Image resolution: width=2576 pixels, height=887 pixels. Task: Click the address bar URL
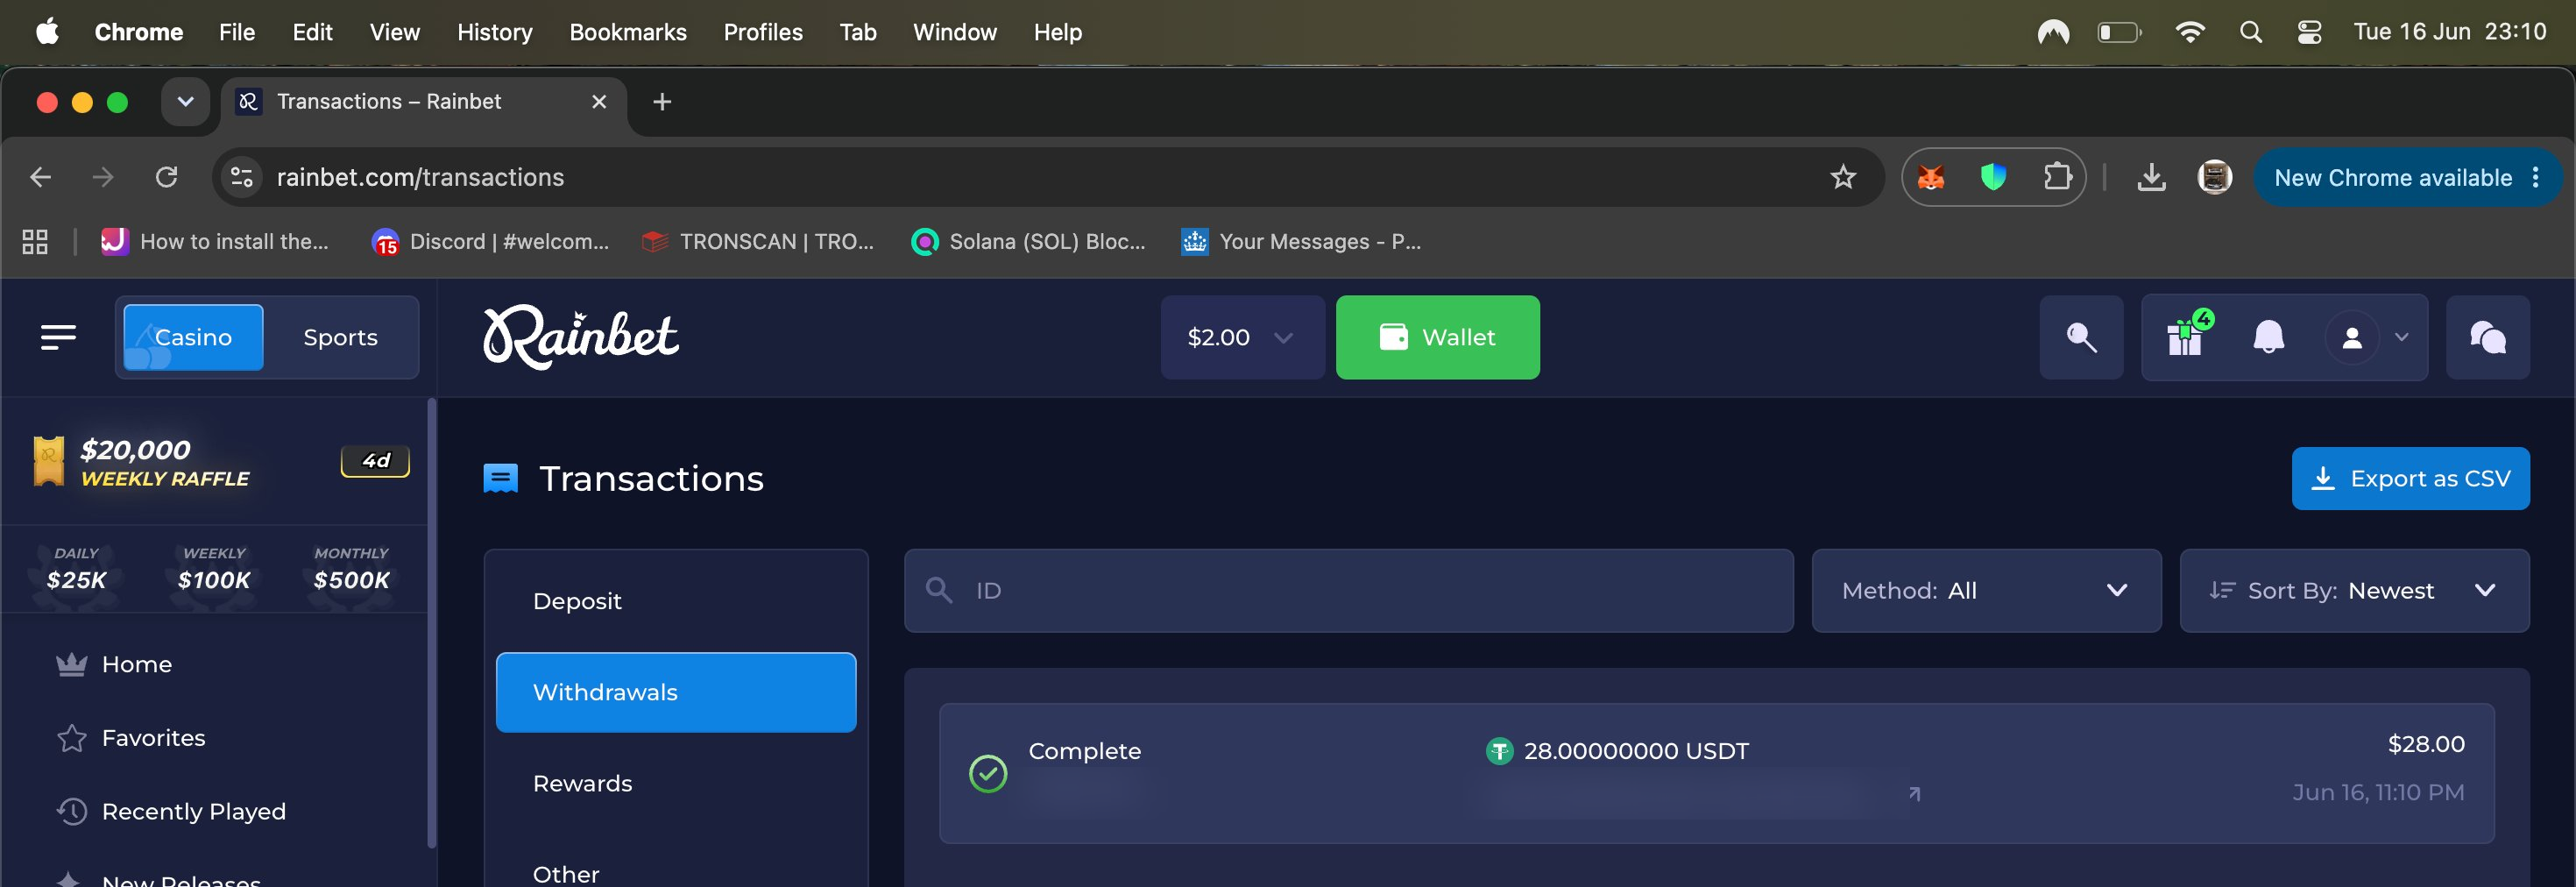[420, 177]
